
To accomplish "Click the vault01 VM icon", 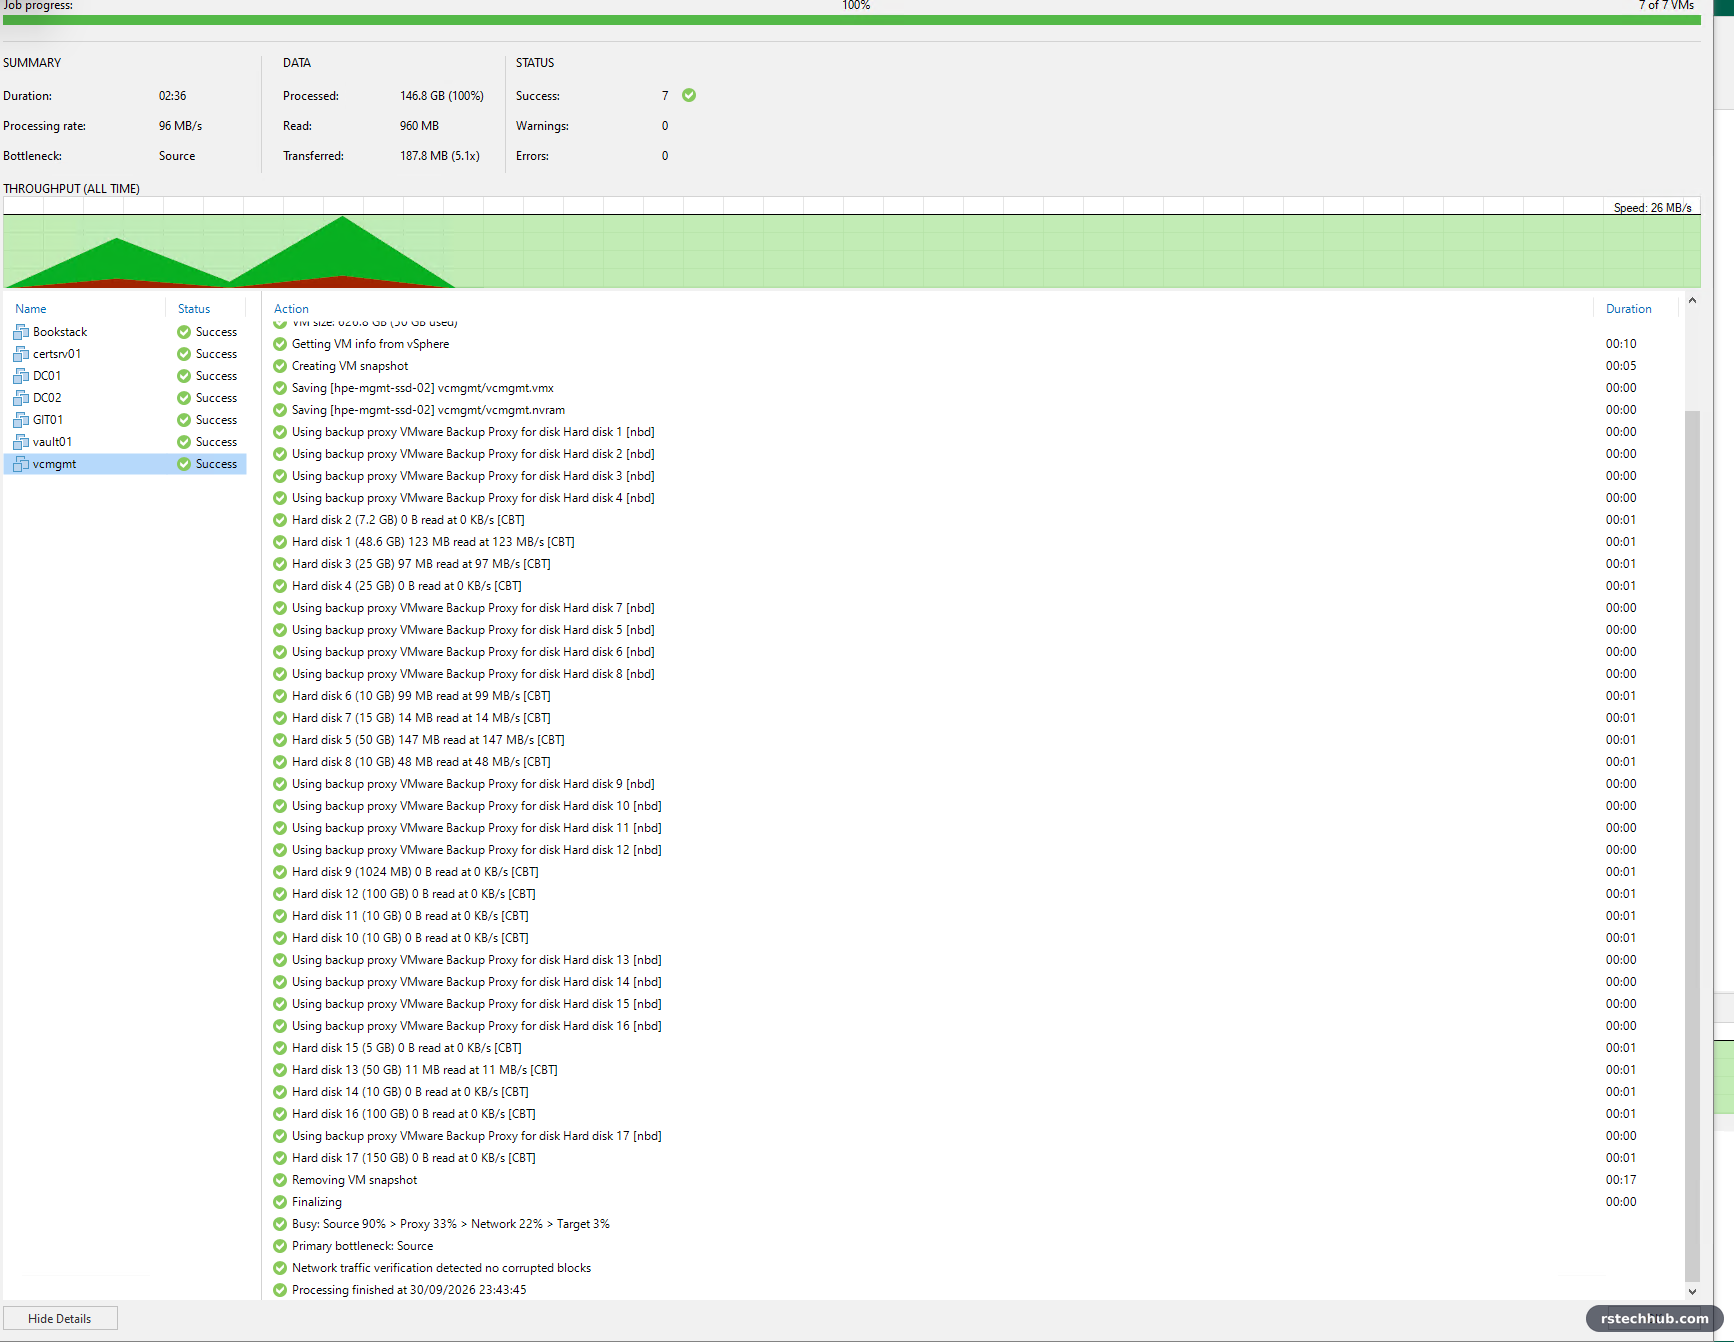I will [x=21, y=442].
